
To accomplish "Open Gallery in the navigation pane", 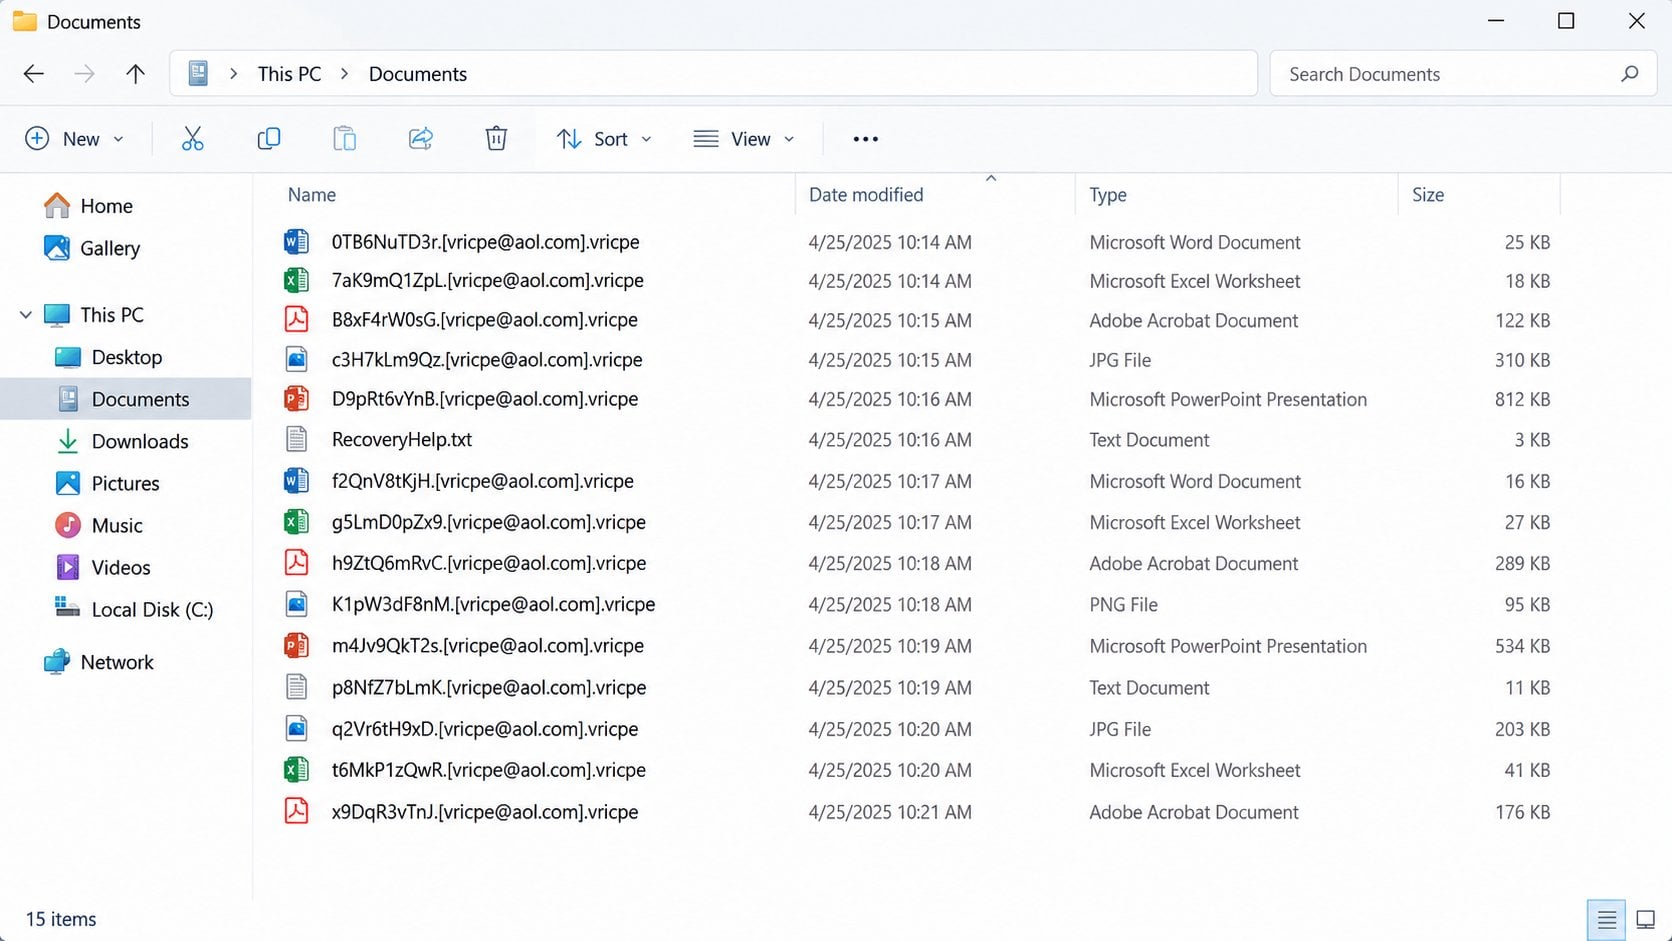I will tap(92, 248).
